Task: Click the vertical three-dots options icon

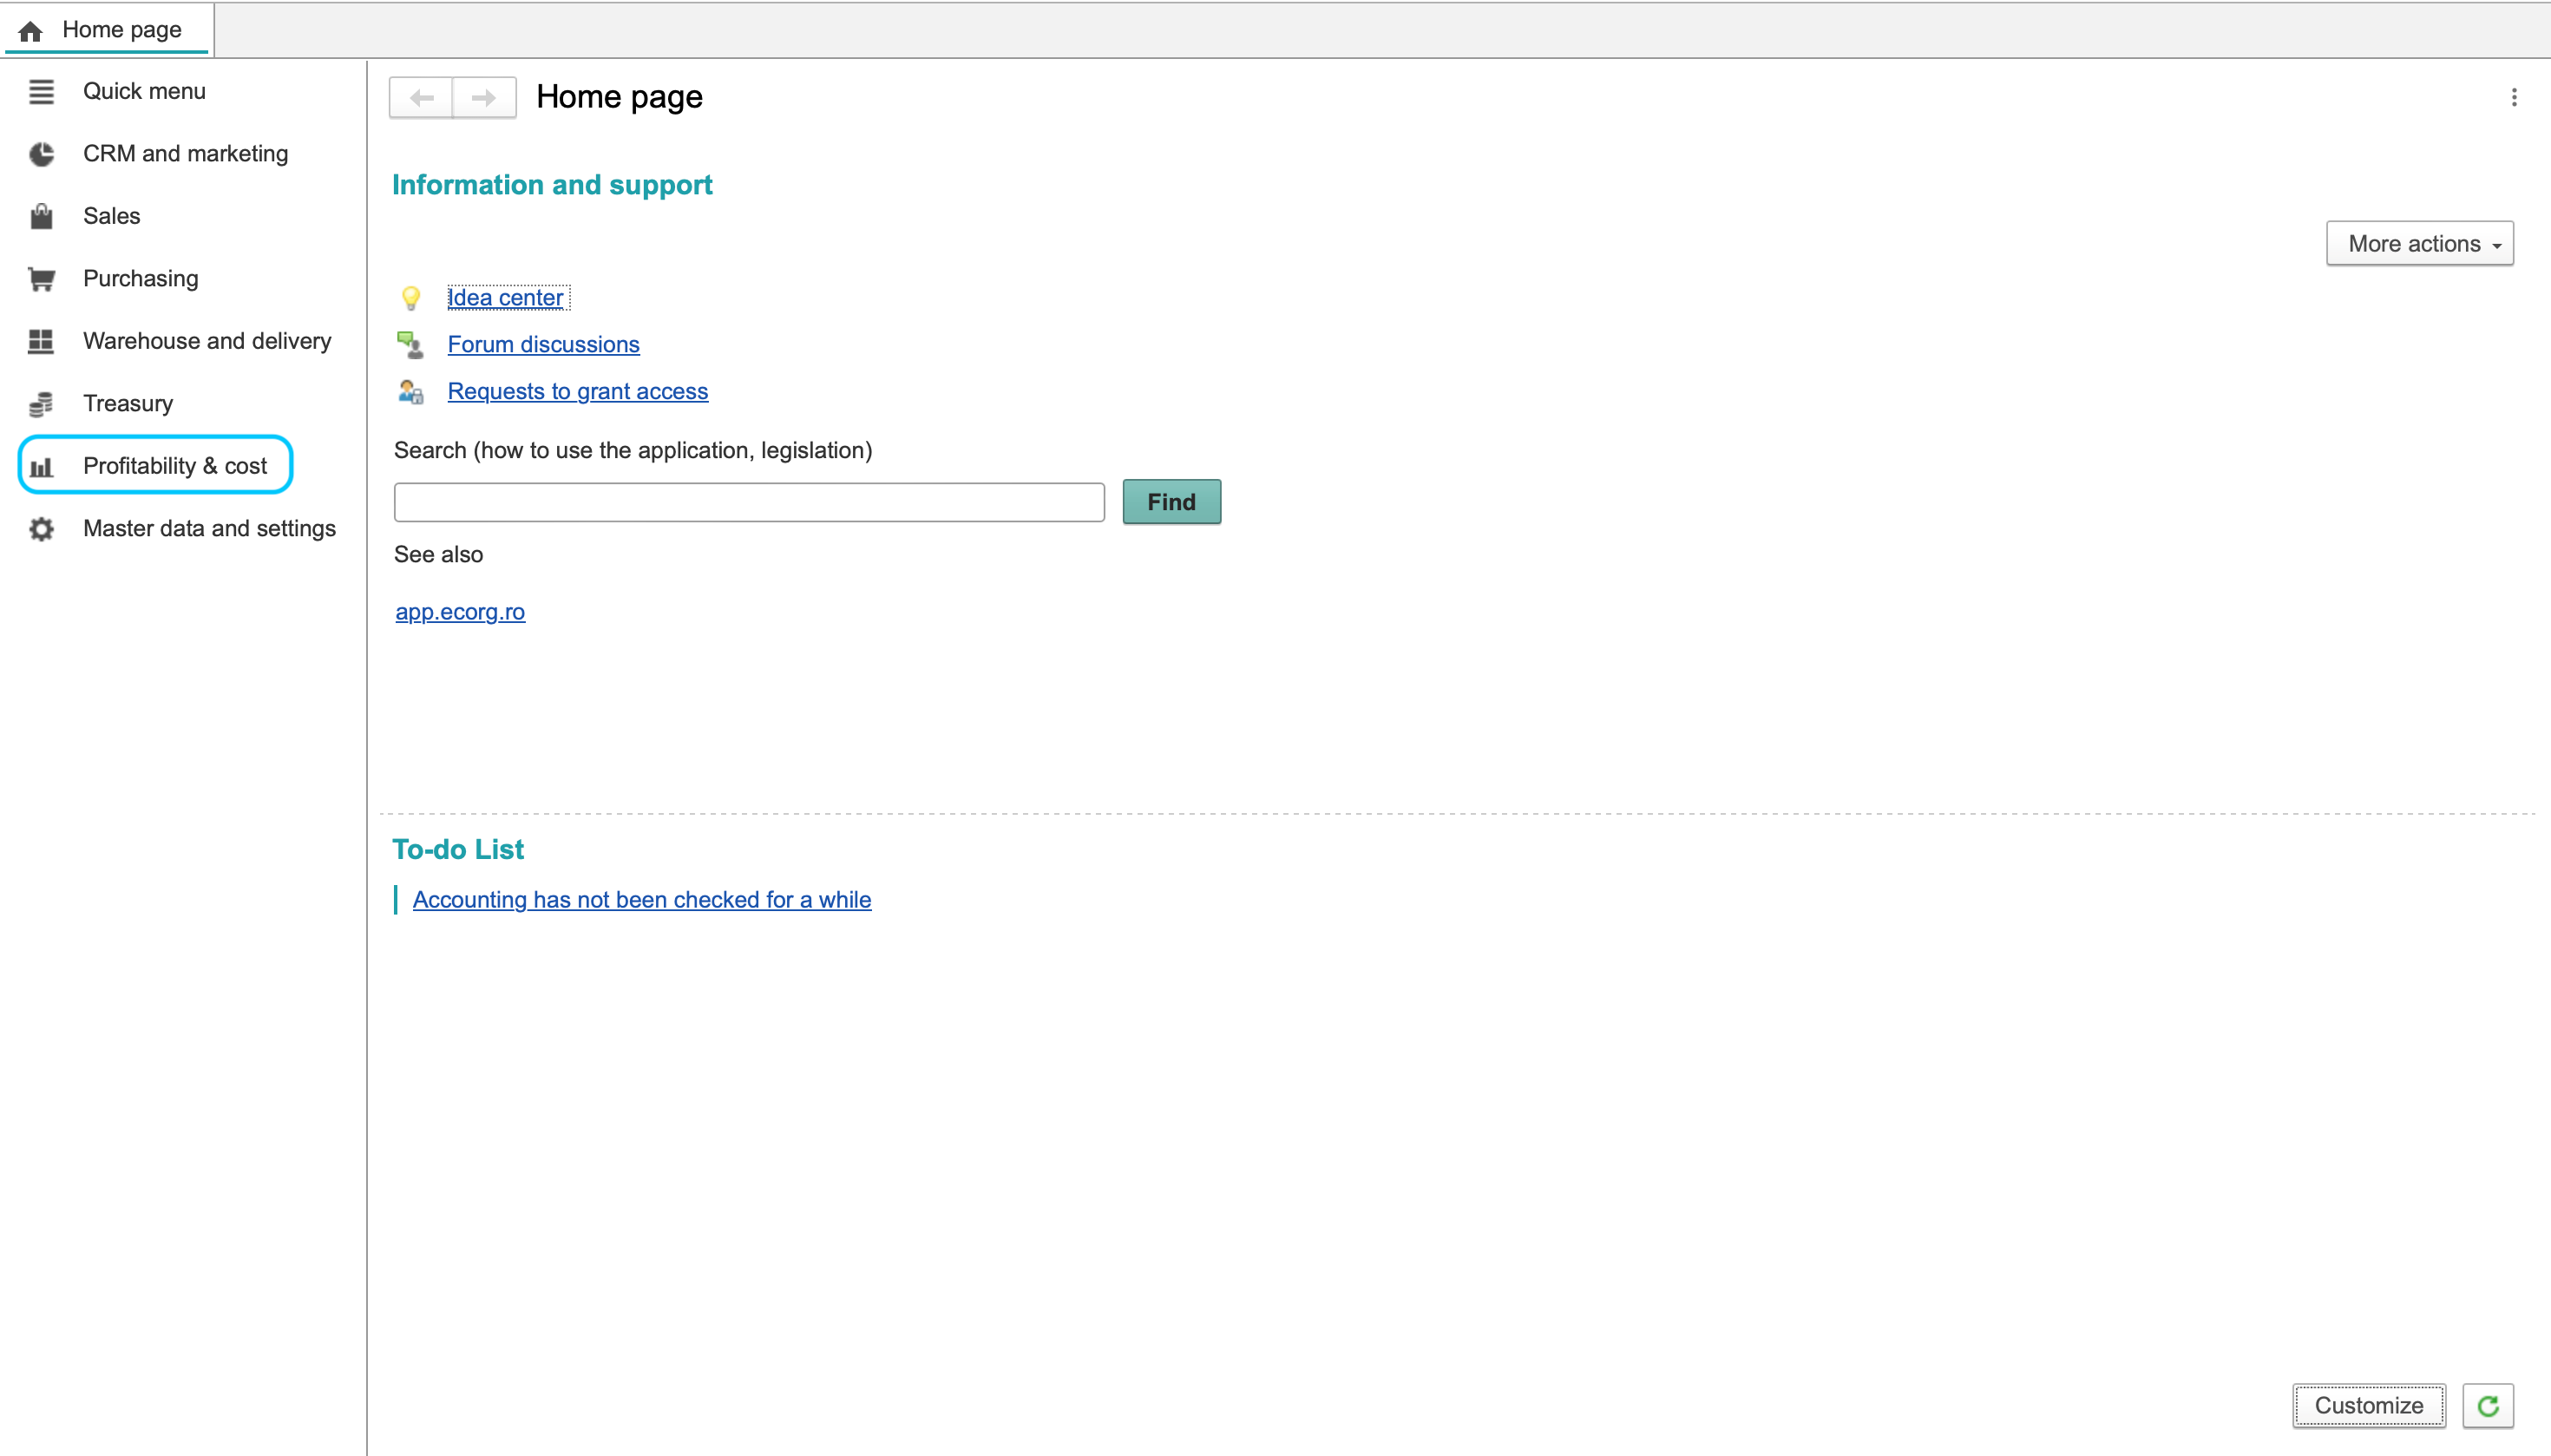Action: pos(2513,97)
